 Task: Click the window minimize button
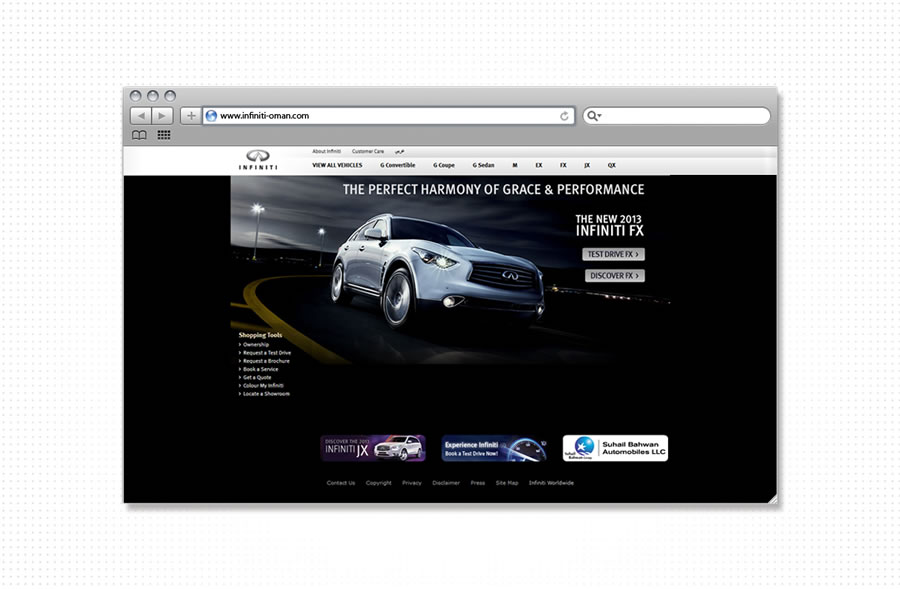point(153,96)
